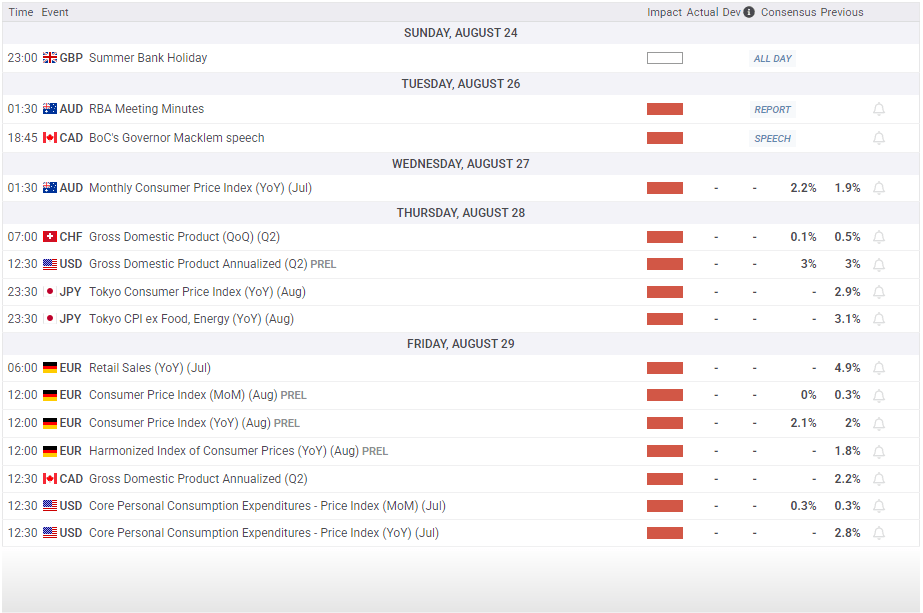Screen dimensions: 923x613
Task: Click bell for Tokyo Consumer Price Index
Action: click(x=879, y=292)
